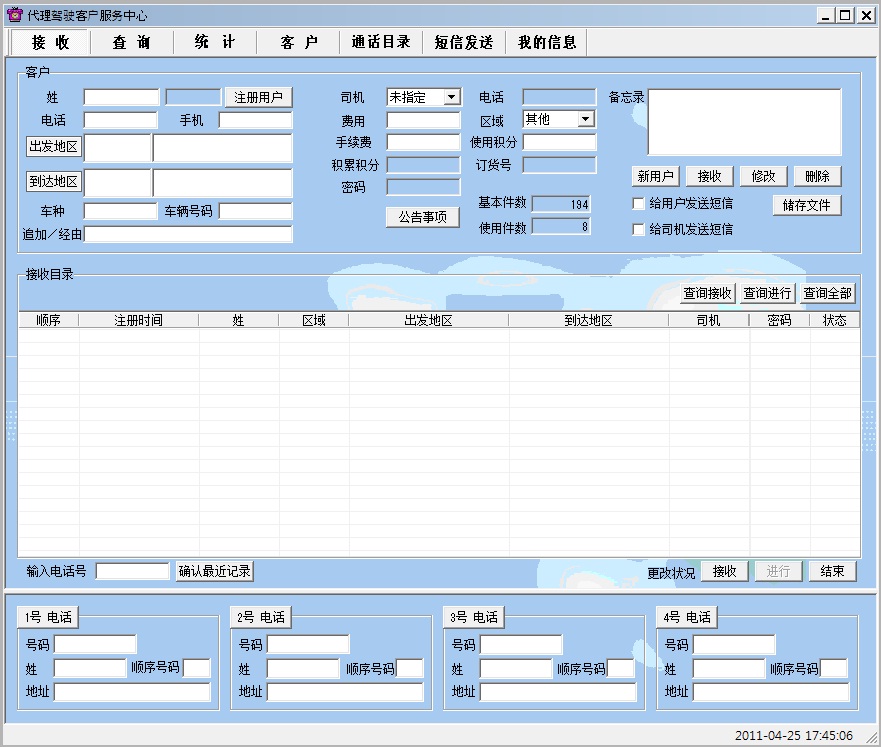The image size is (881, 747).
Task: Open the 统计 tab
Action: (x=215, y=42)
